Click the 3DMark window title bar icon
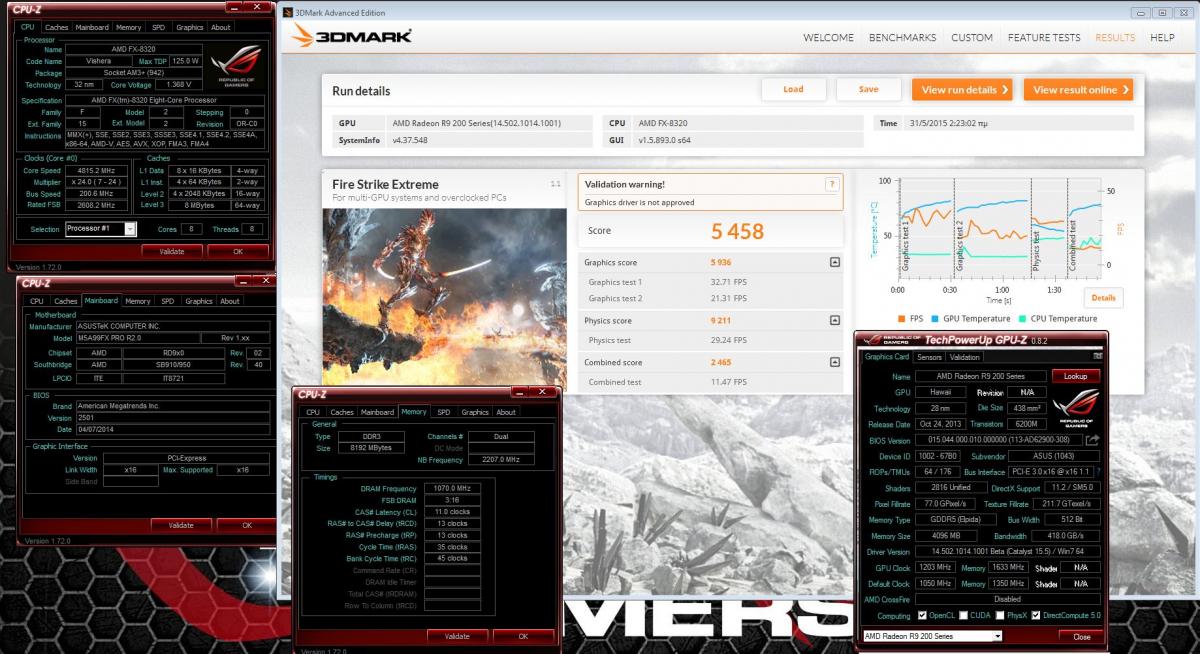Image resolution: width=1200 pixels, height=654 pixels. click(290, 12)
